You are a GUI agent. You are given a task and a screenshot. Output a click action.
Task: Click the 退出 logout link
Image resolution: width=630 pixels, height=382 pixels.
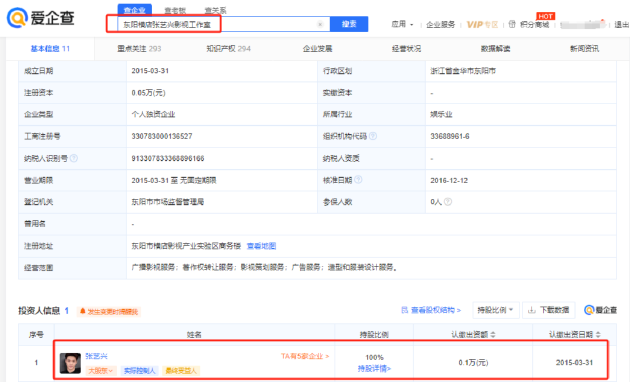(621, 25)
